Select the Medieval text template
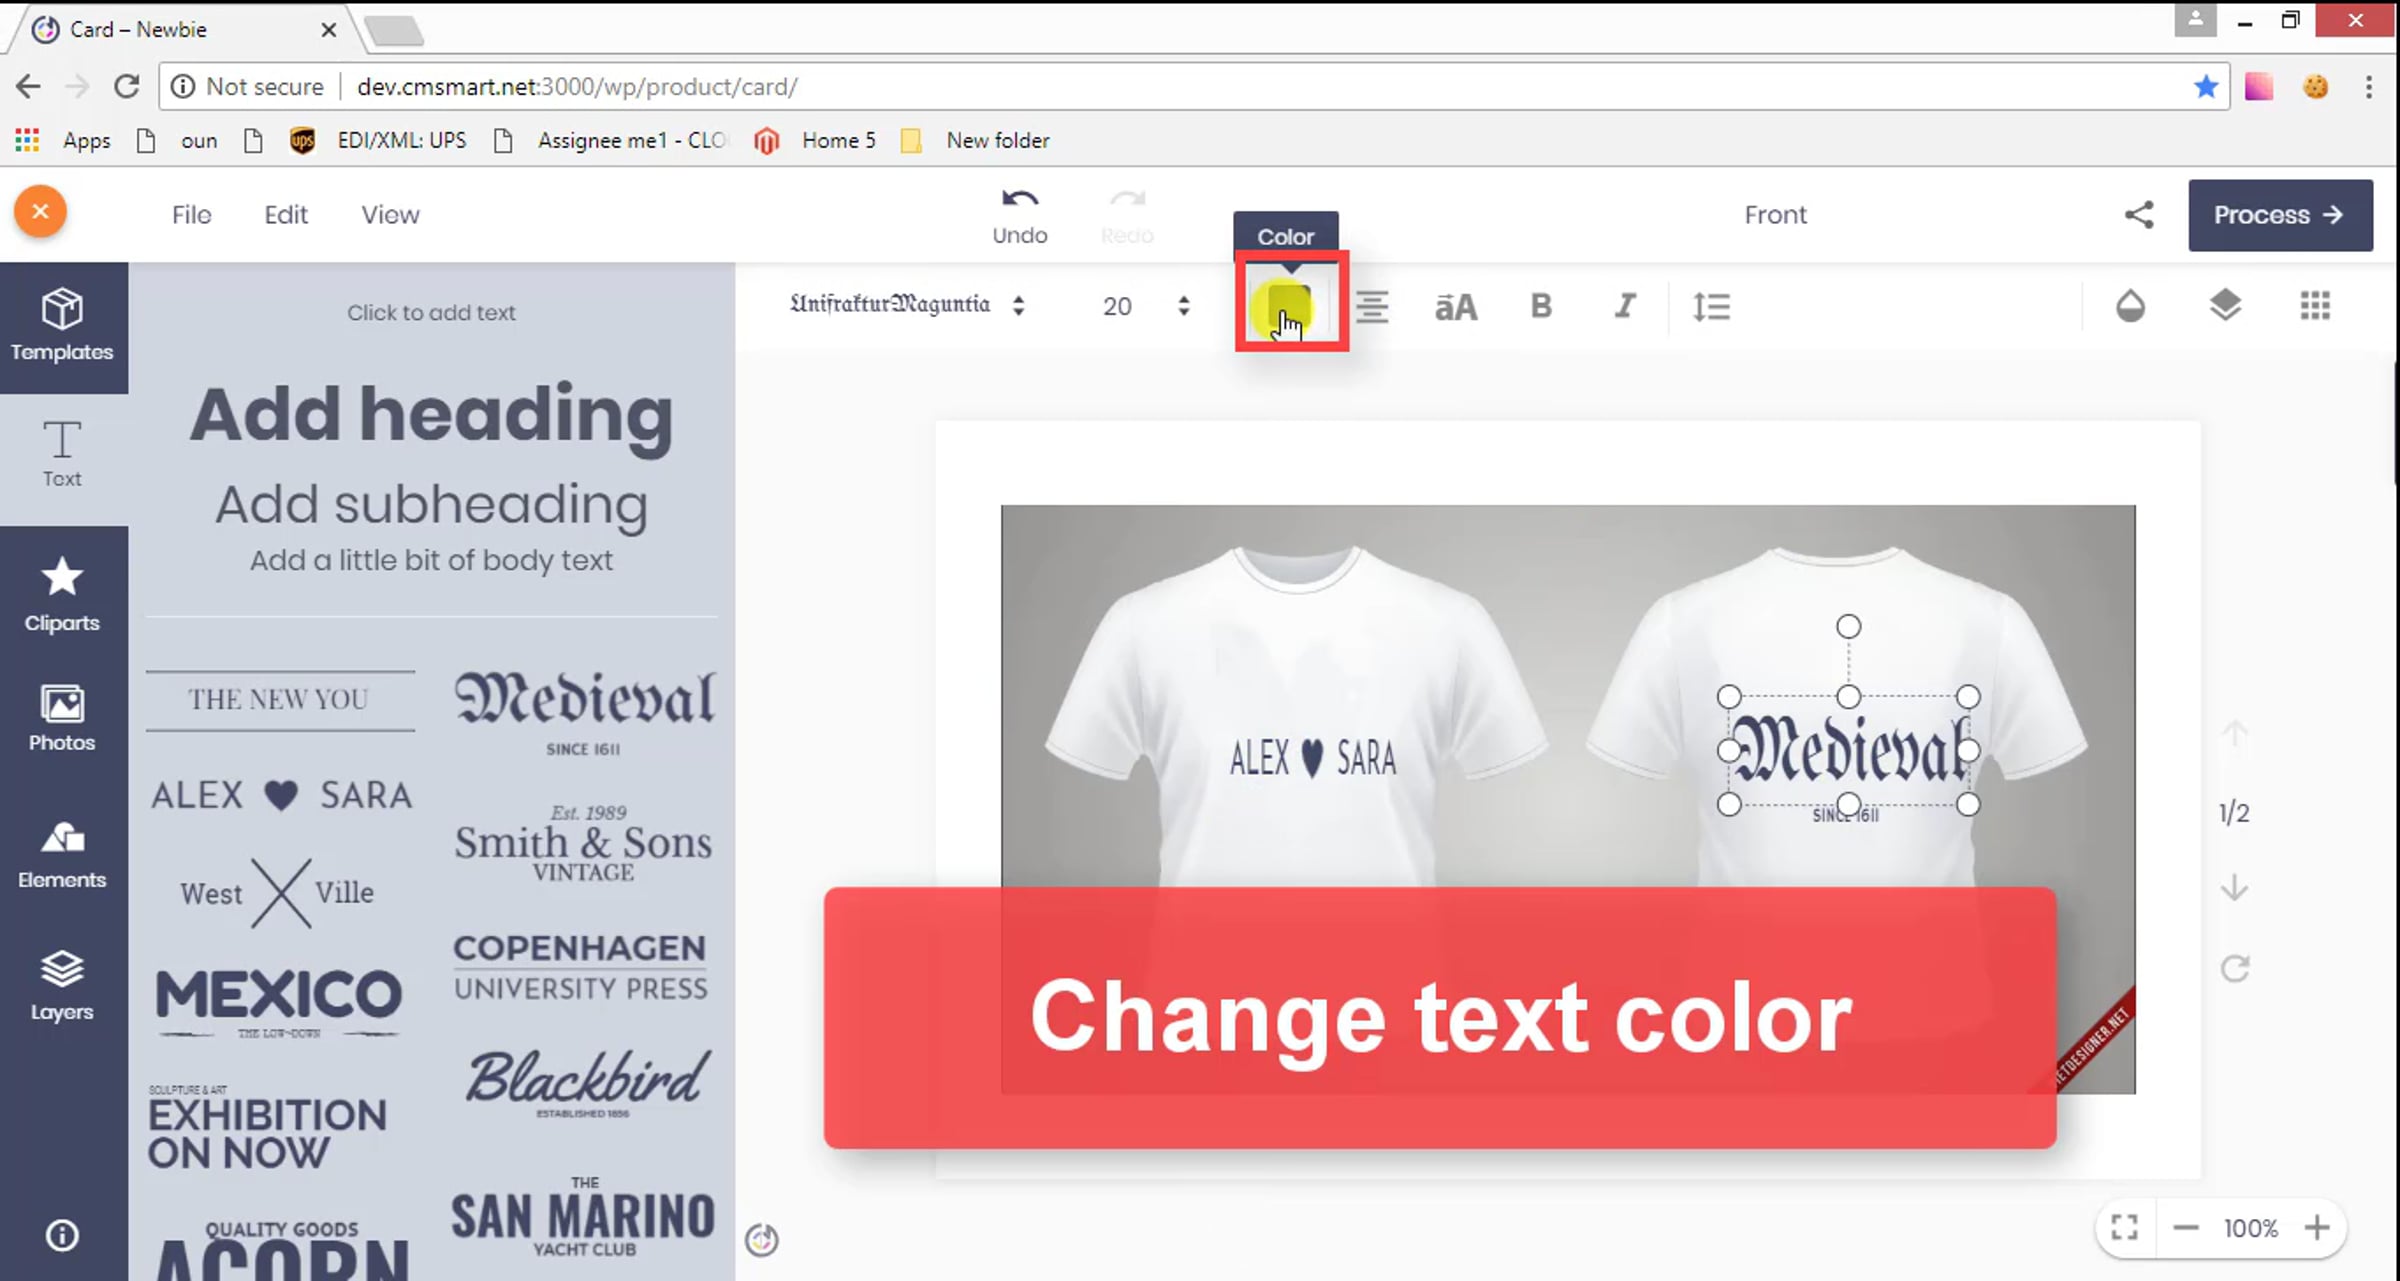Image resolution: width=2400 pixels, height=1281 pixels. (584, 712)
